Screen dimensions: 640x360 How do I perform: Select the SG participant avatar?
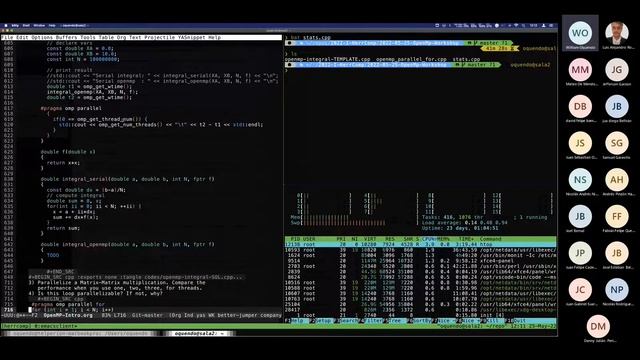[x=616, y=143]
